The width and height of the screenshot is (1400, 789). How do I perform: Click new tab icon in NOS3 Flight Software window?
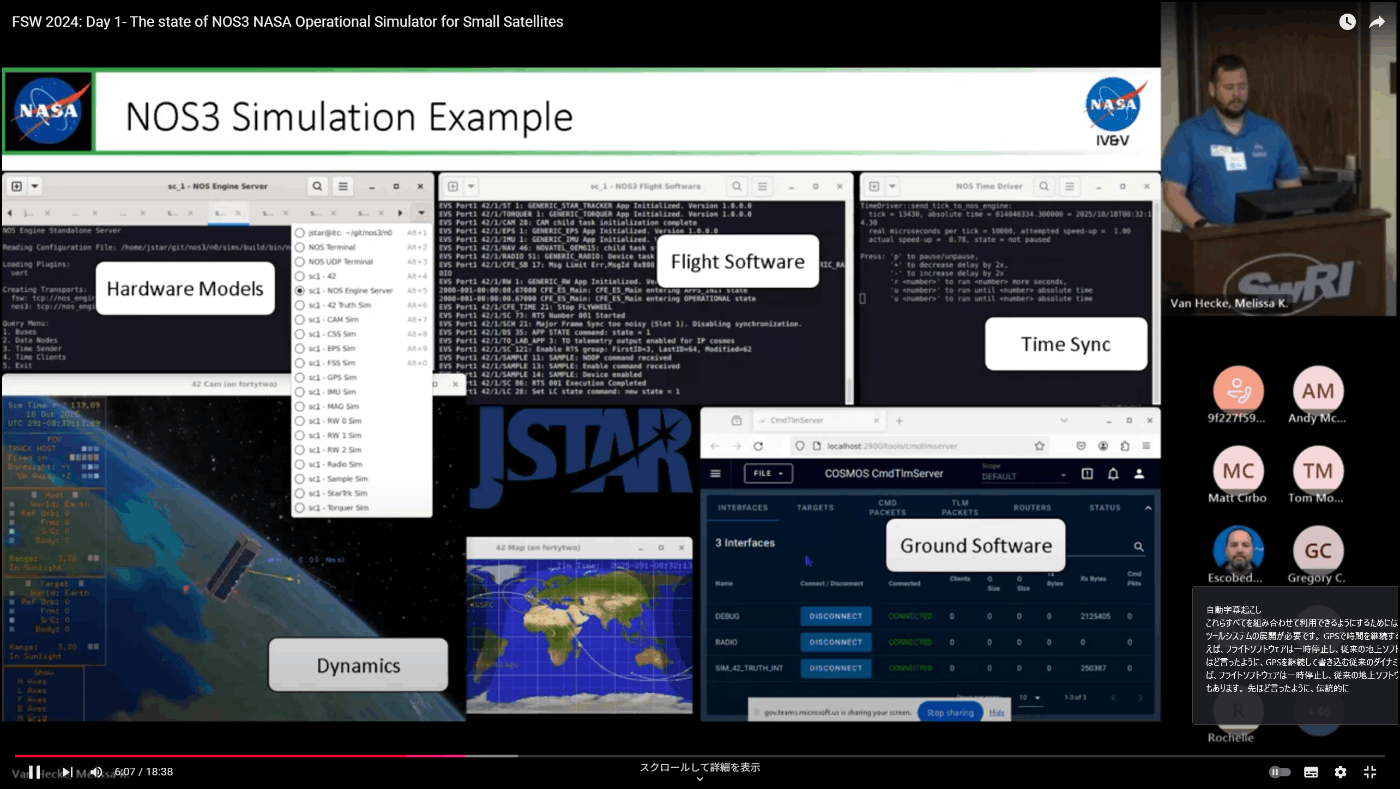453,186
